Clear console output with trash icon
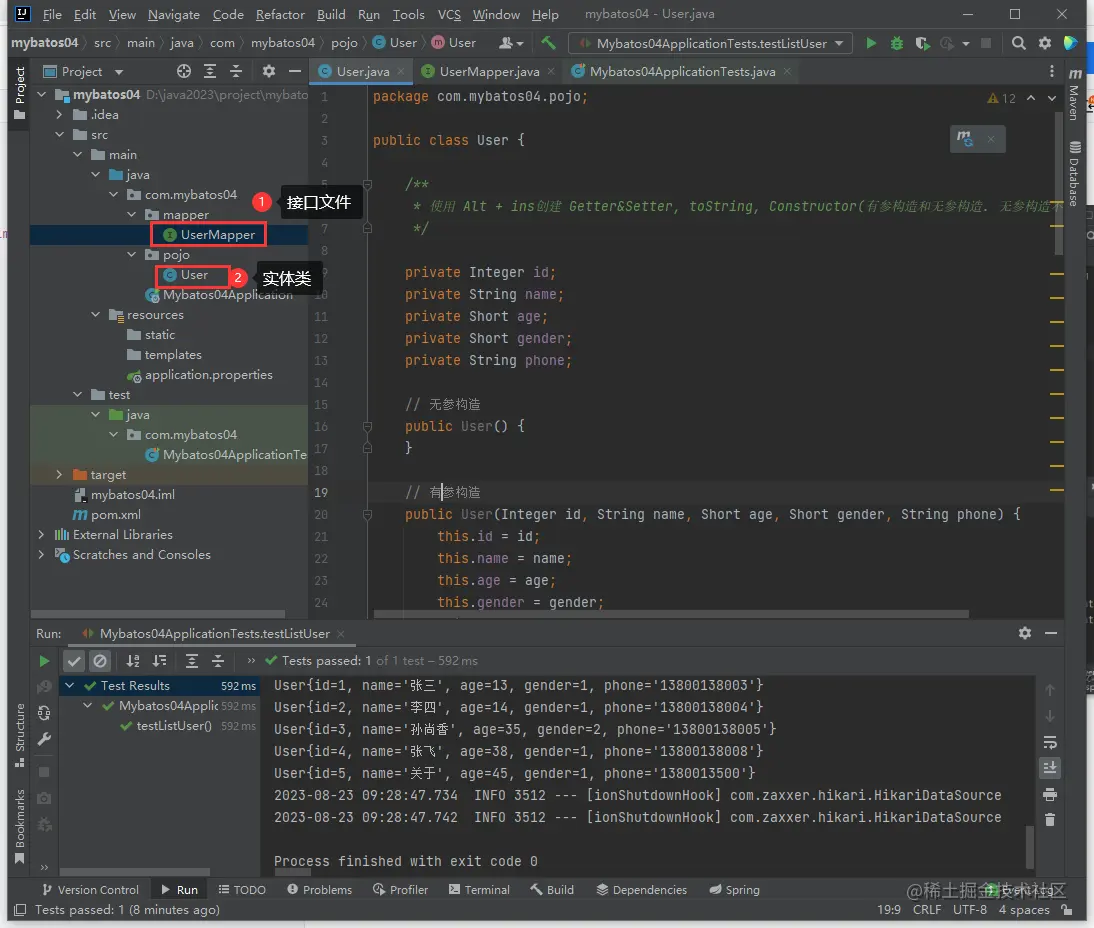Viewport: 1094px width, 928px height. click(x=1050, y=820)
